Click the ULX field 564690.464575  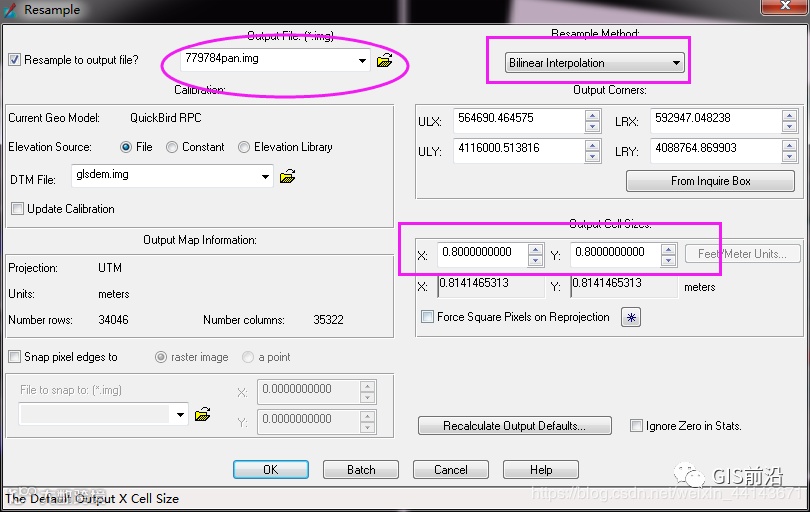pos(519,121)
